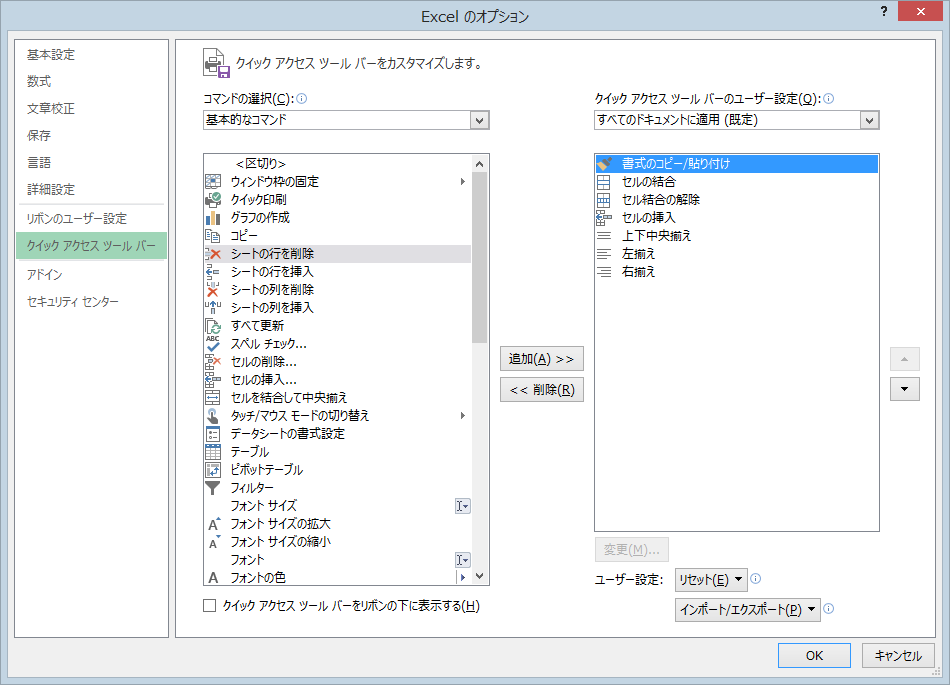Screen dimensions: 950x685
Task: Click the データシートの書式設定 icon
Action: (213, 434)
